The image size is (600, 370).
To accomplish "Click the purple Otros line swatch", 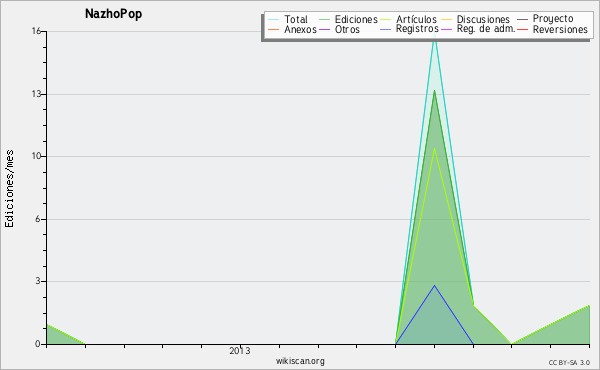I will [324, 29].
